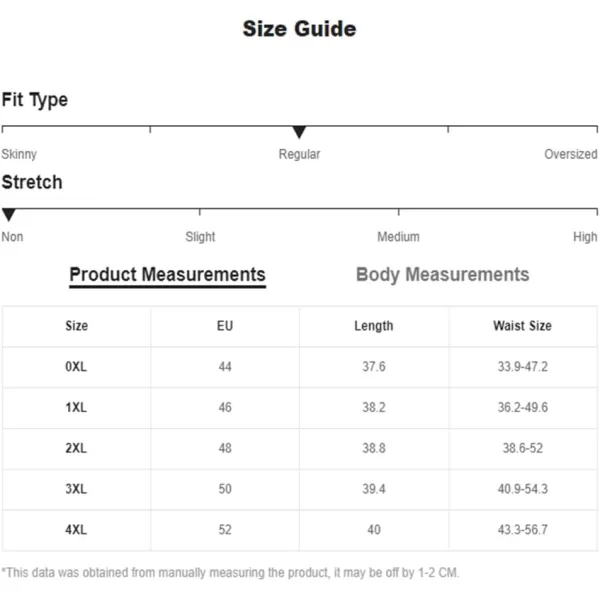The width and height of the screenshot is (600, 600).
Task: Click the Waist Size column header
Action: [522, 326]
